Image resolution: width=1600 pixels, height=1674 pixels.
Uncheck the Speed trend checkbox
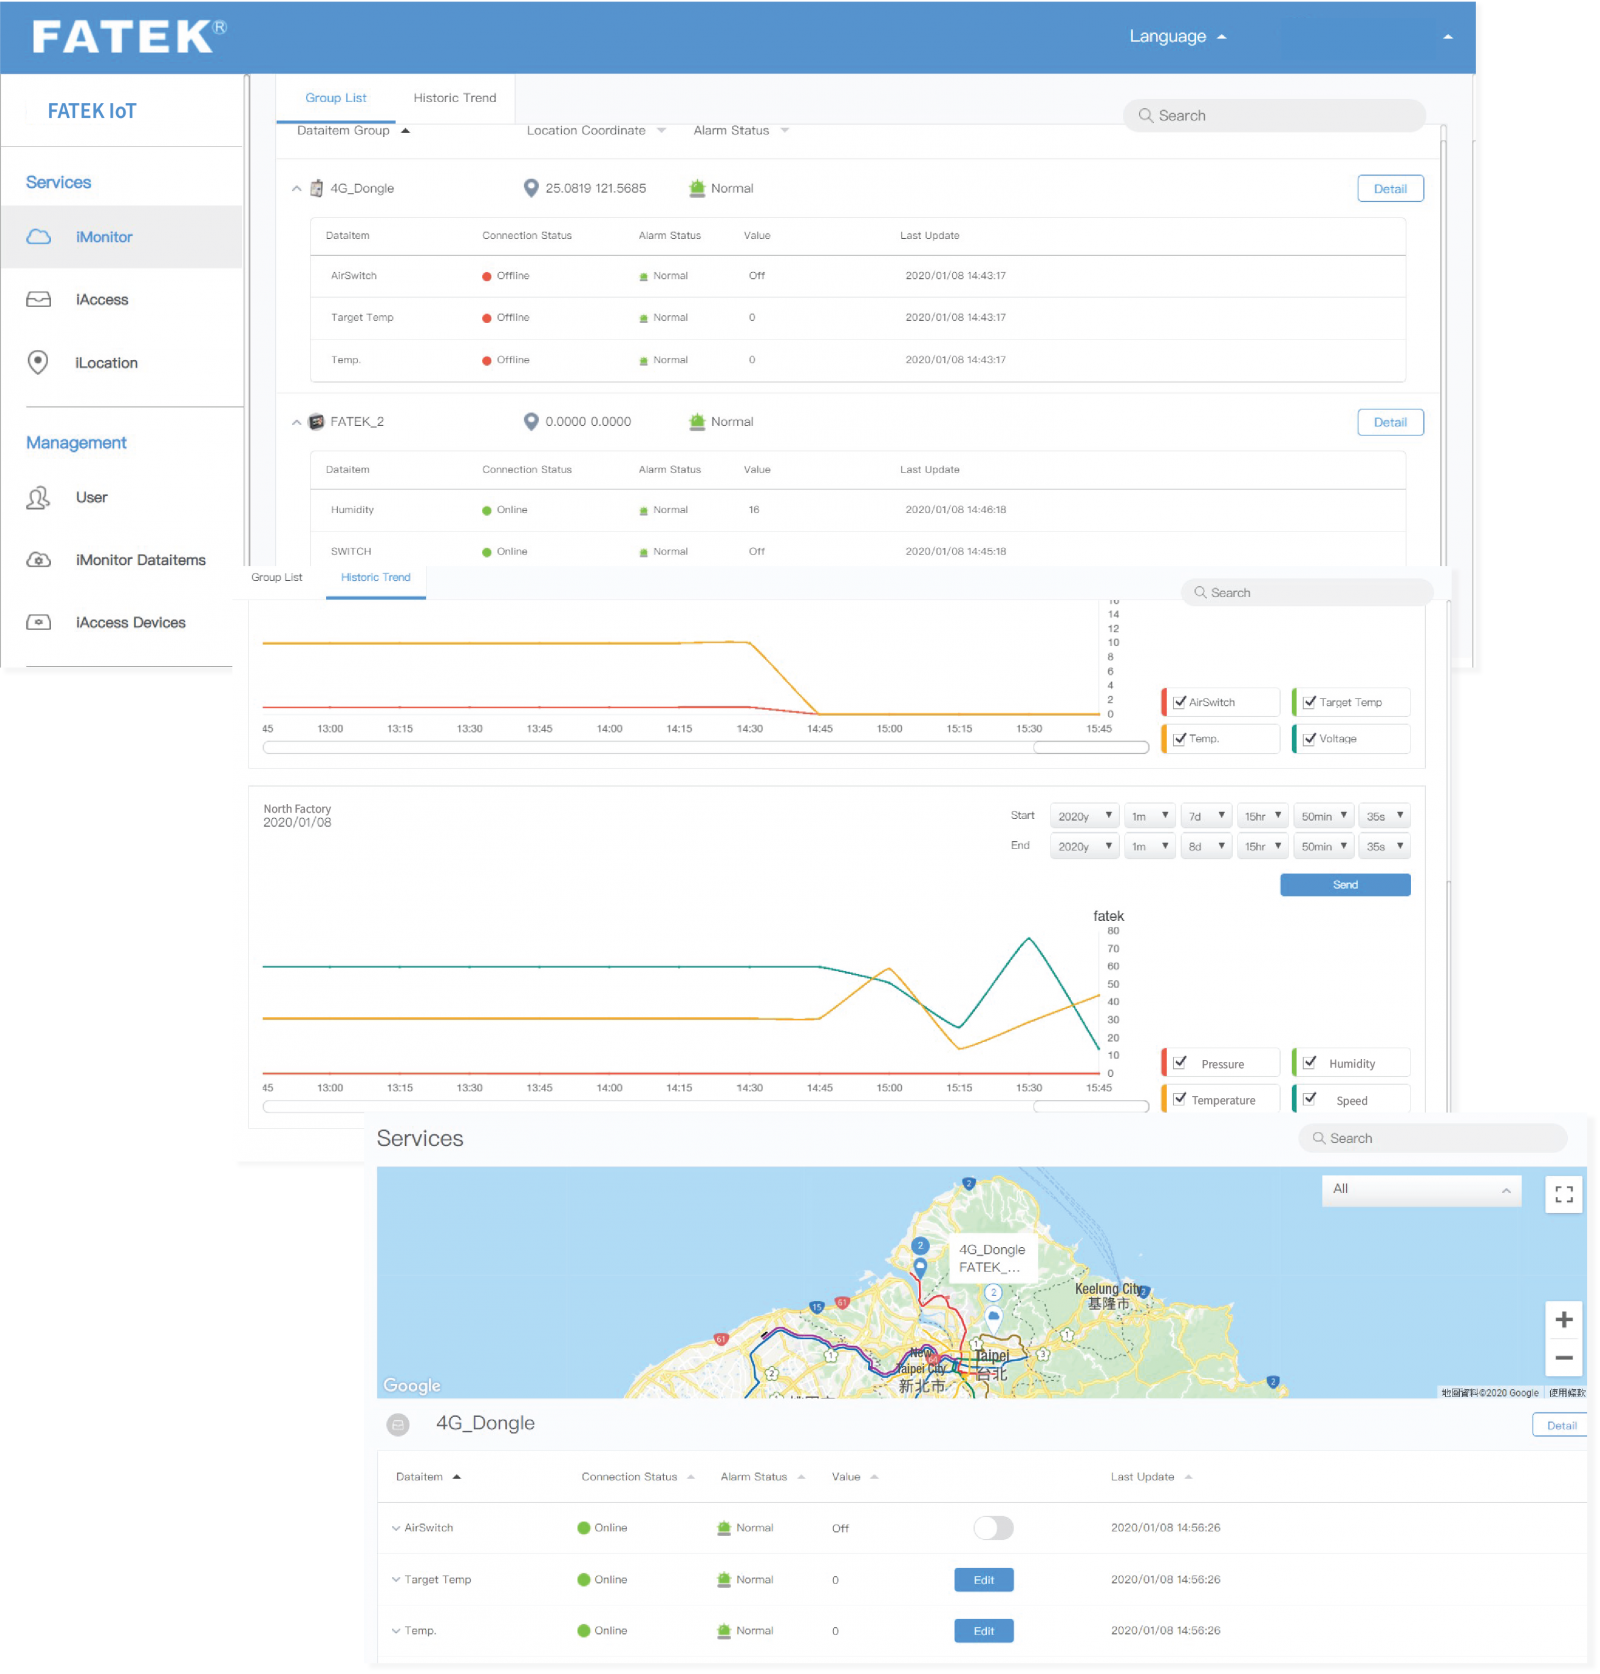(x=1309, y=1099)
